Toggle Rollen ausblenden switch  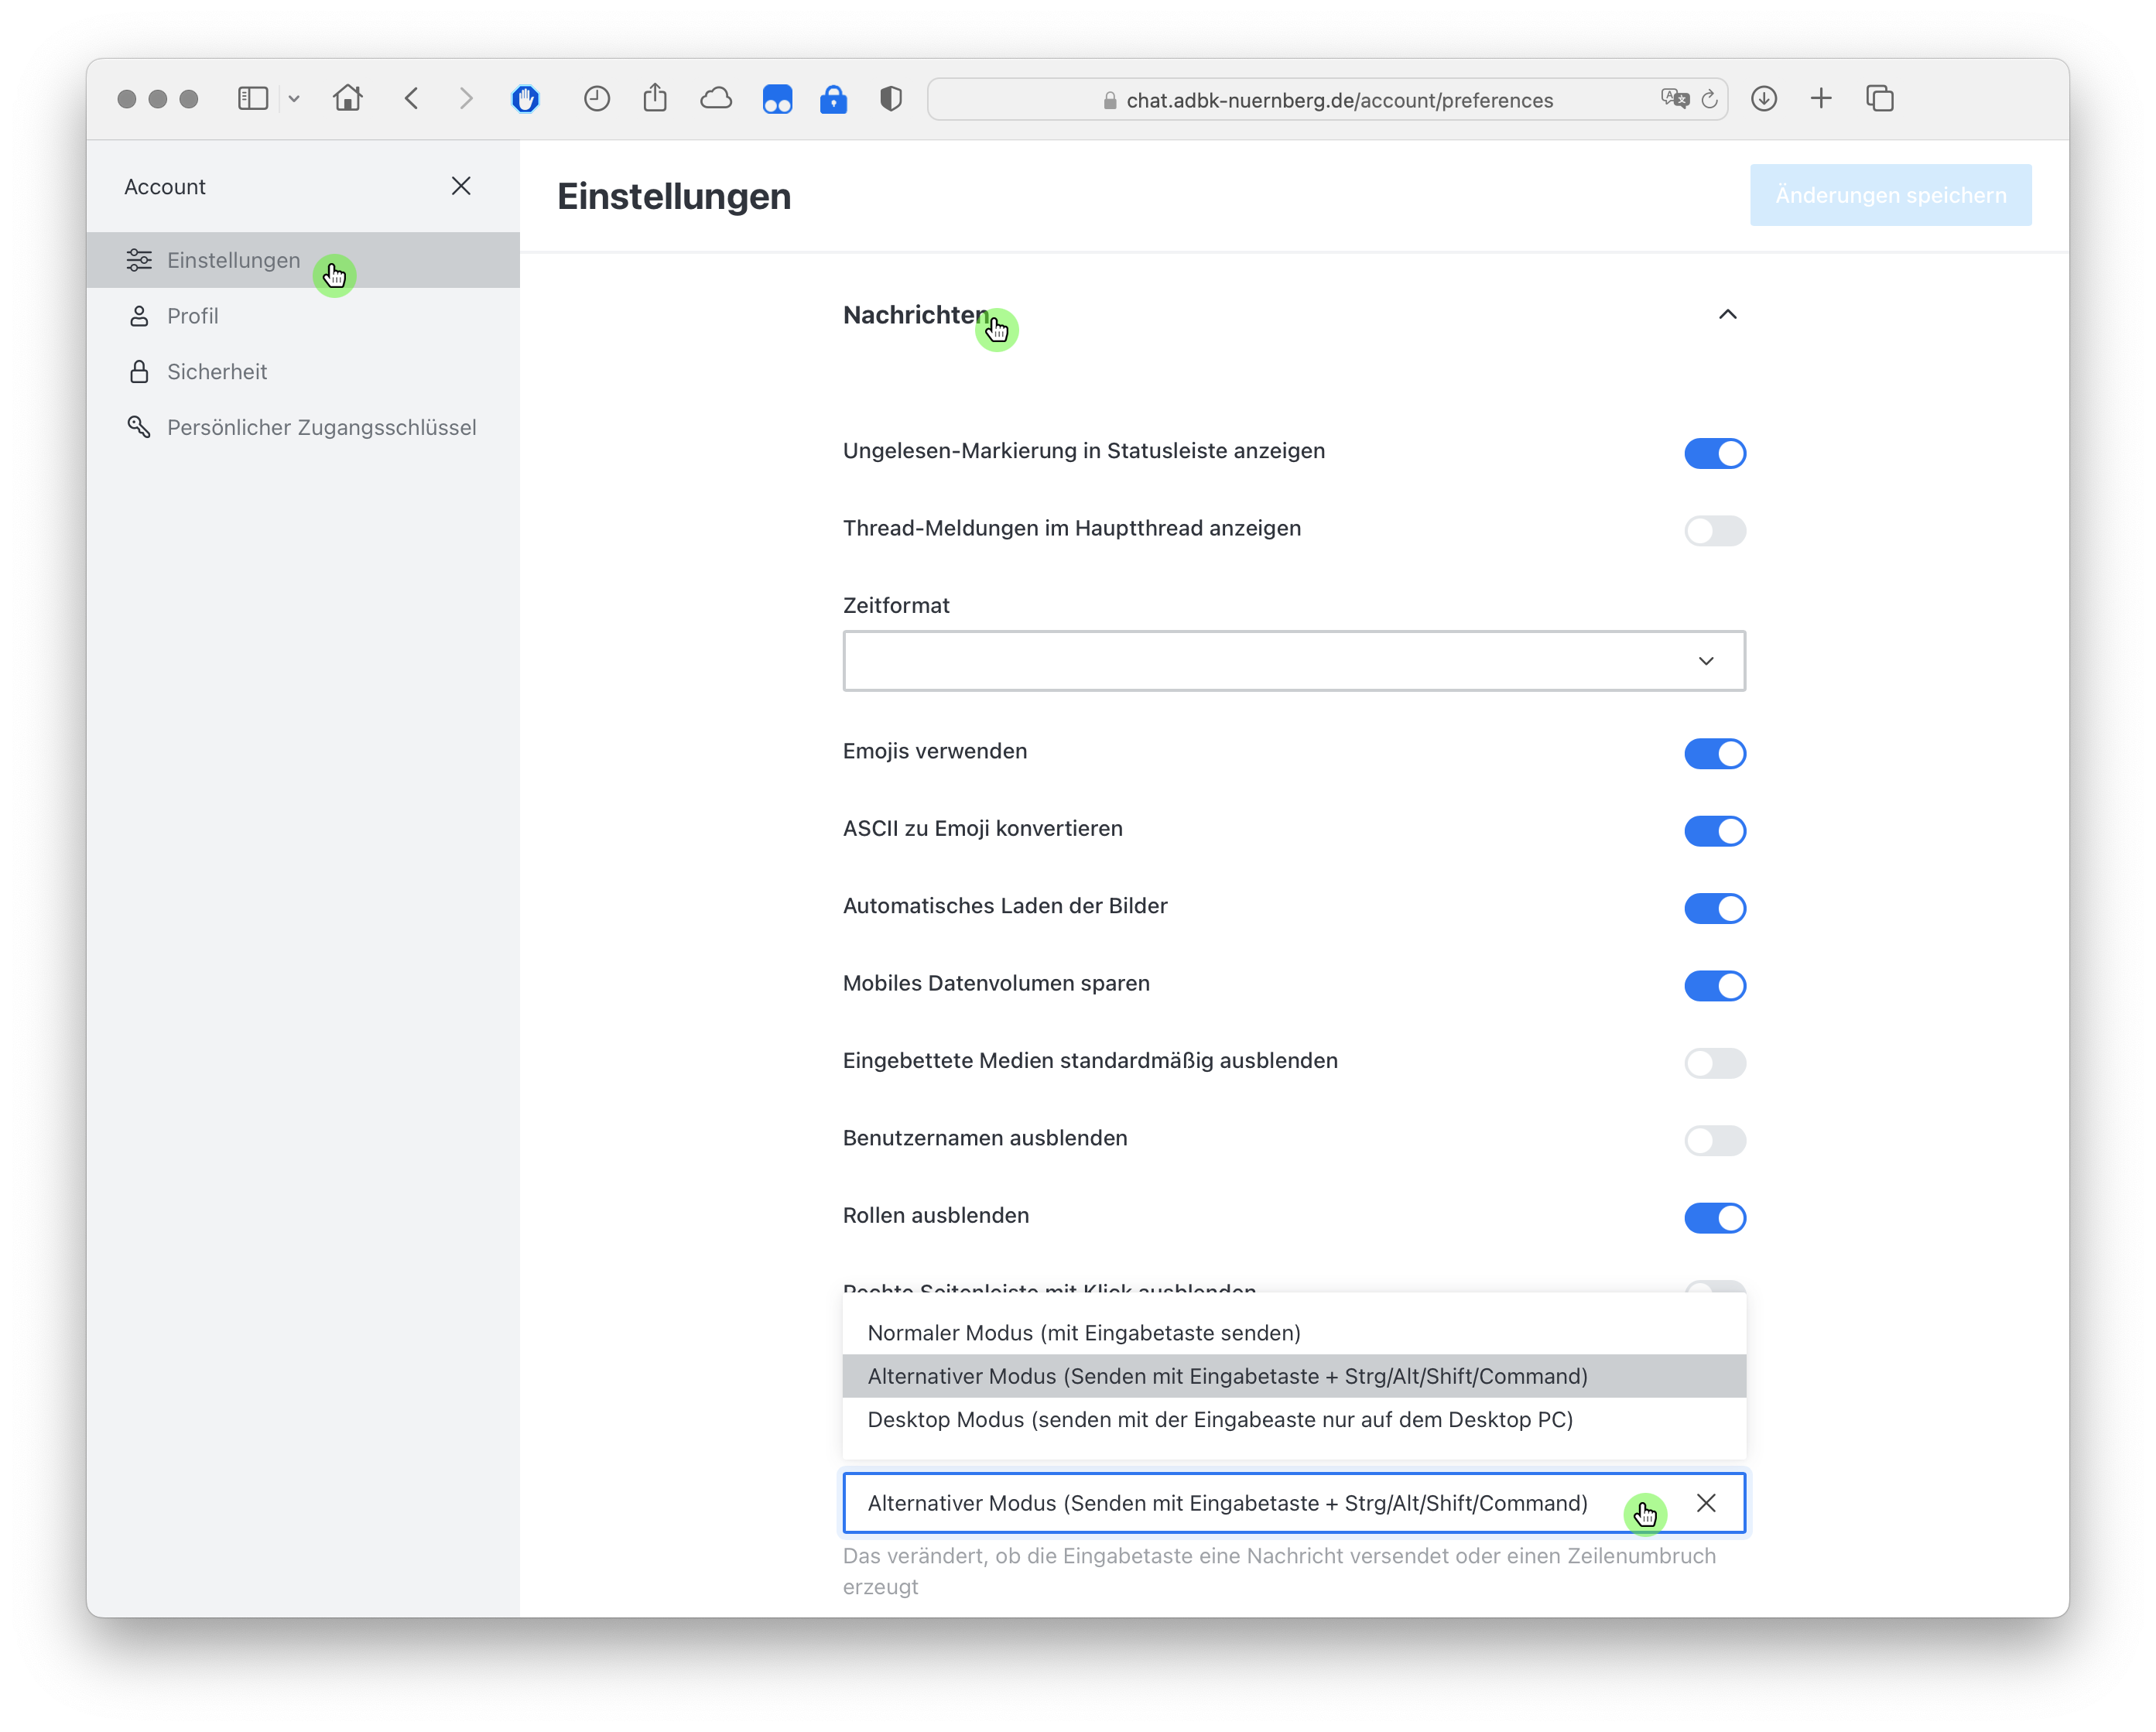click(1715, 1217)
